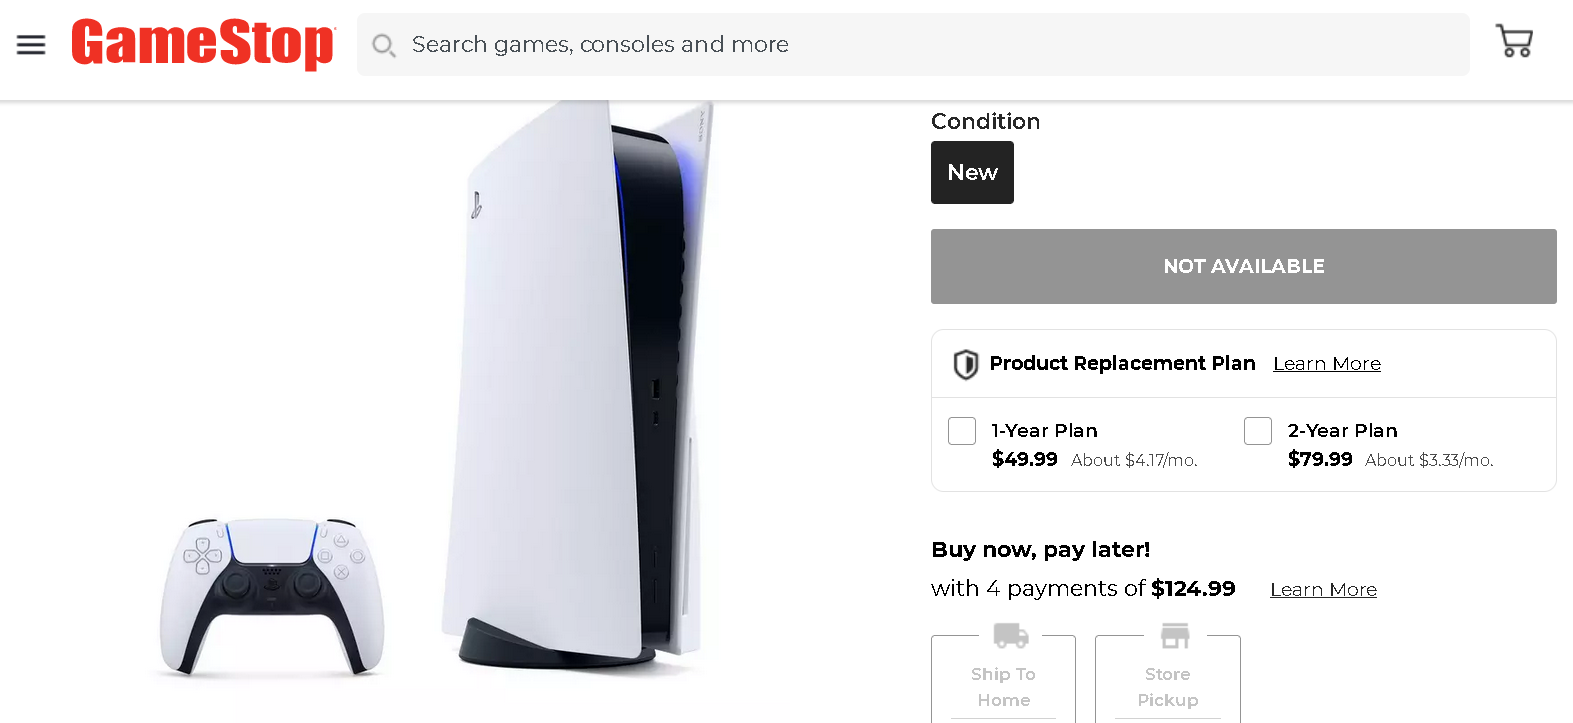Check the 1-Year Plan checkbox
The width and height of the screenshot is (1573, 723).
(x=962, y=431)
